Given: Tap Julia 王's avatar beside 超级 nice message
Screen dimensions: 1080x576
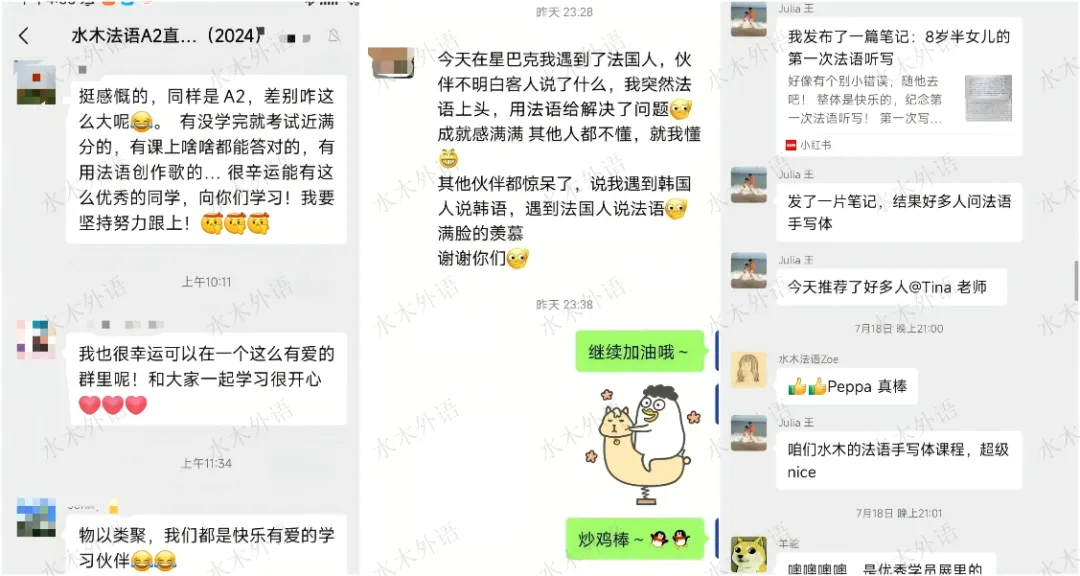Looking at the screenshot, I should [749, 434].
